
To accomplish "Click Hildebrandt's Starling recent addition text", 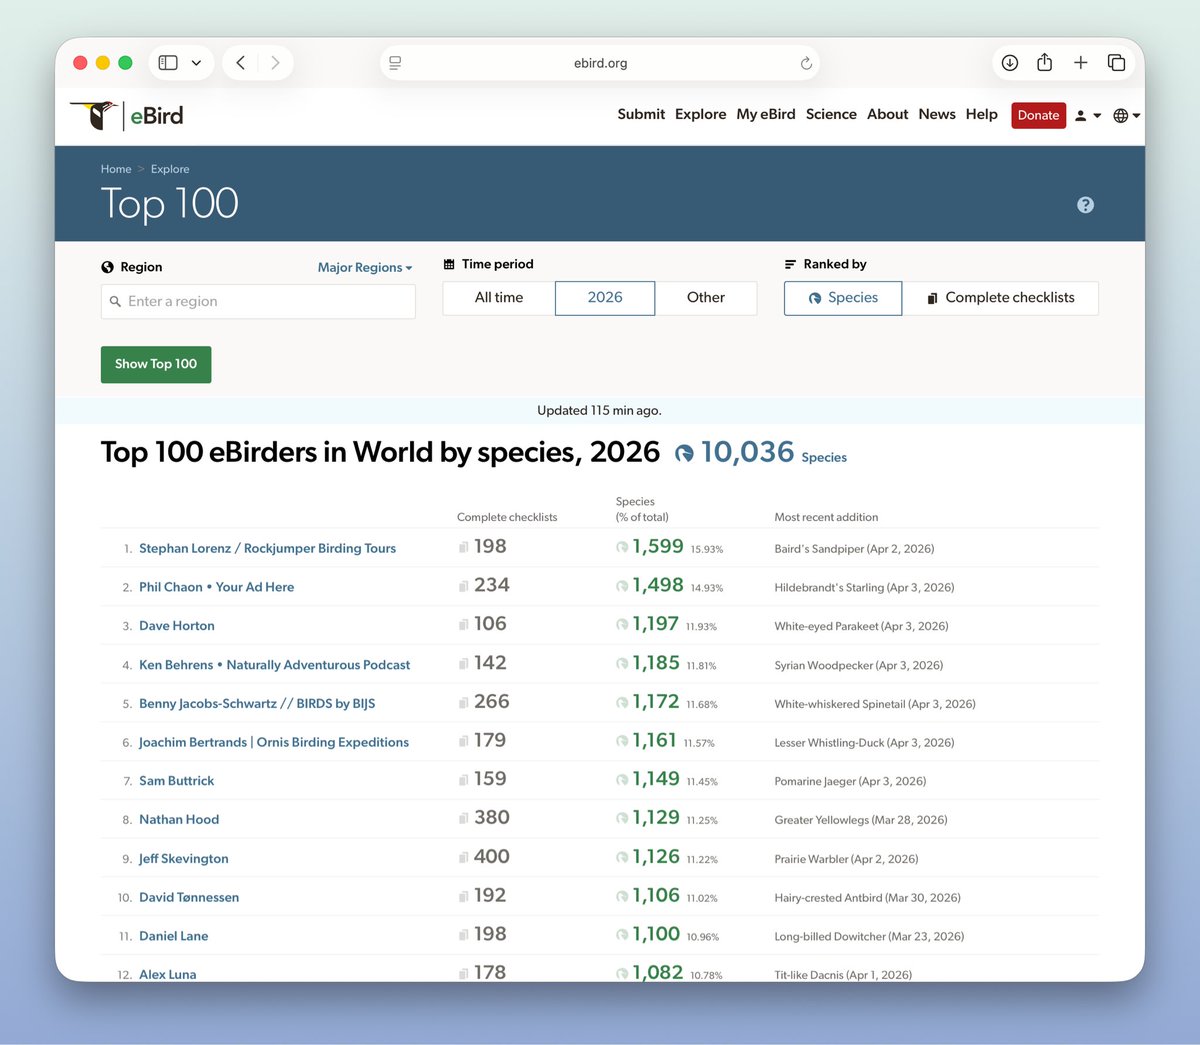I will (864, 588).
